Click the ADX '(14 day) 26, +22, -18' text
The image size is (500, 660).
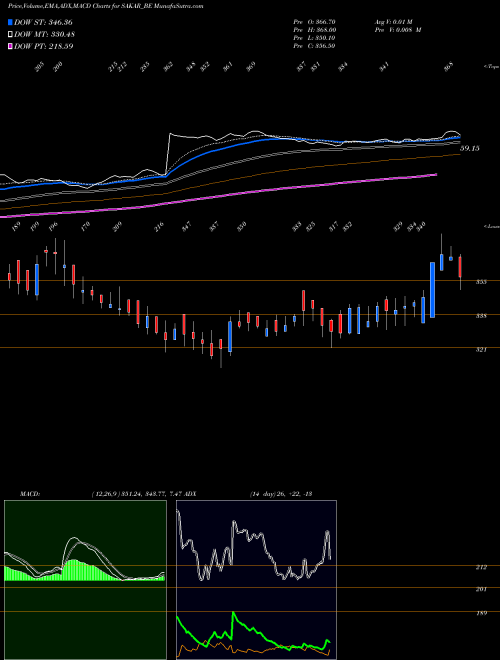[280, 494]
